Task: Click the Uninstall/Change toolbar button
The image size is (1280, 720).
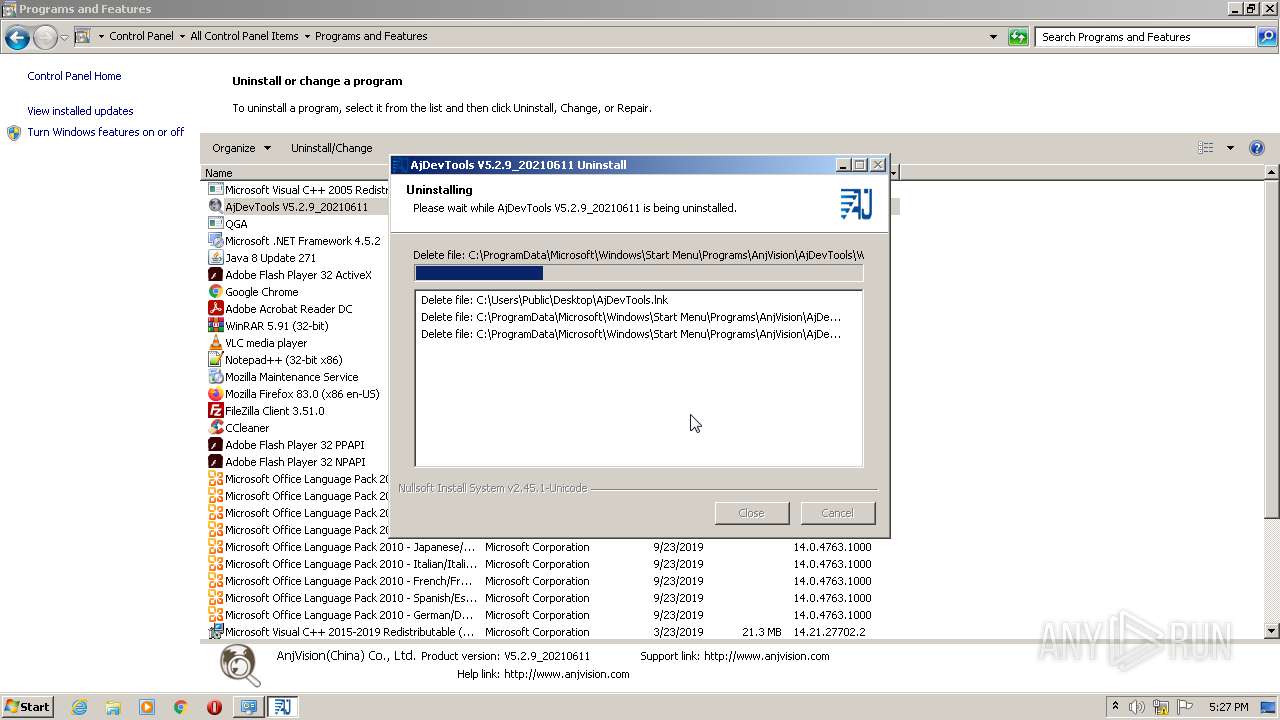Action: tap(331, 148)
